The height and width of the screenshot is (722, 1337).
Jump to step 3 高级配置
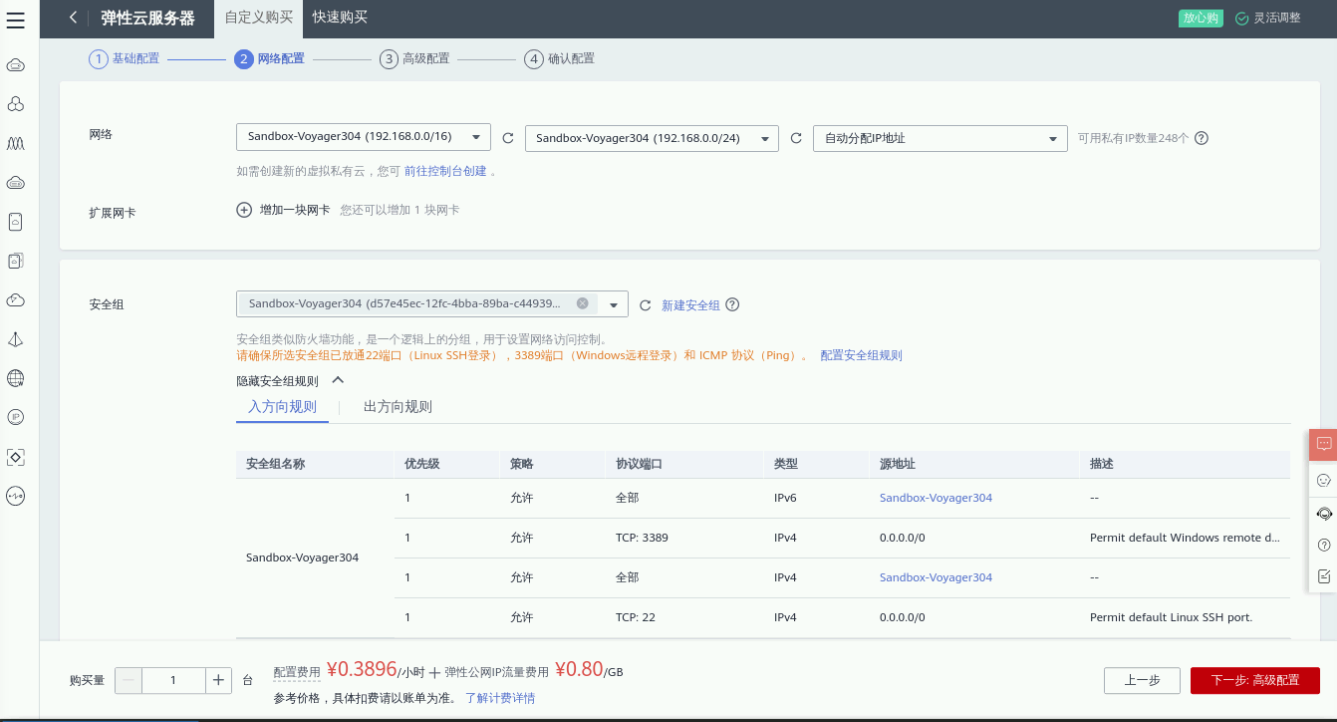tap(415, 59)
